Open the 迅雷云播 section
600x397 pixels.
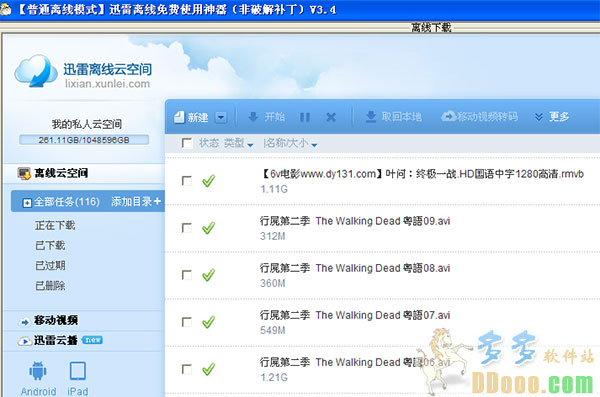pos(56,340)
